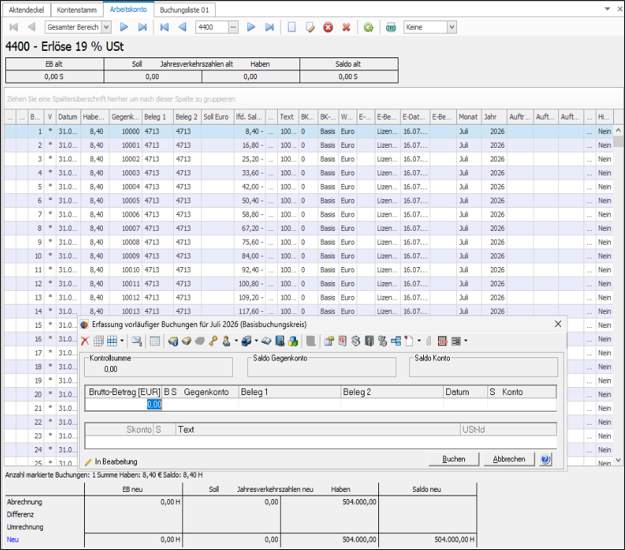Select booking row with Gegenkonto 10000
This screenshot has height=550, width=625.
[311, 131]
